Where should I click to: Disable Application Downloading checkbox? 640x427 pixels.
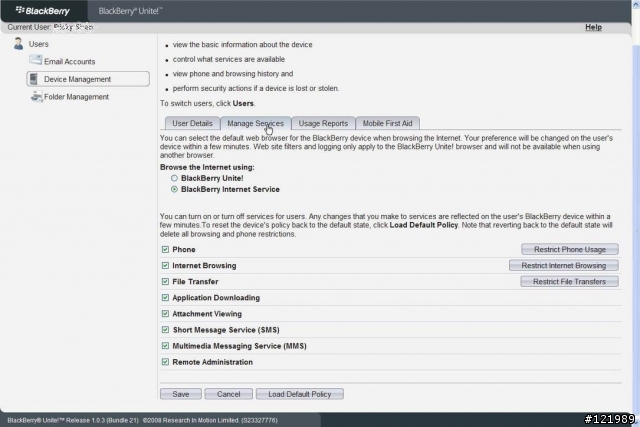coord(165,298)
